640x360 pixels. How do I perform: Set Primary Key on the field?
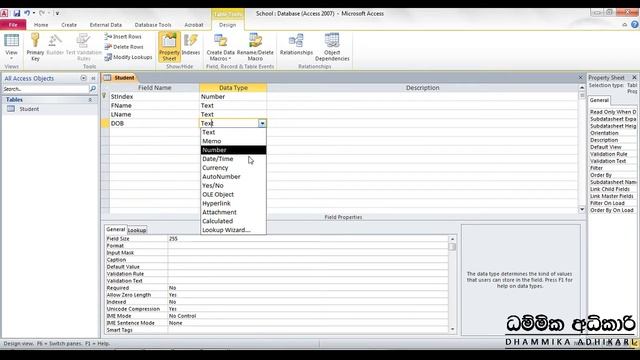(x=35, y=47)
